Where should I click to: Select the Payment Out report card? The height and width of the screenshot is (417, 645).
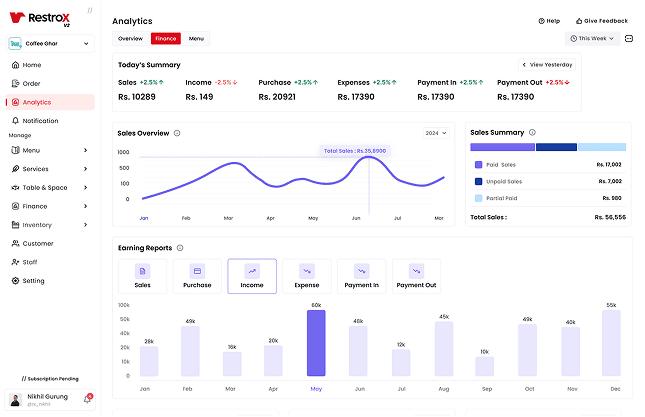416,275
